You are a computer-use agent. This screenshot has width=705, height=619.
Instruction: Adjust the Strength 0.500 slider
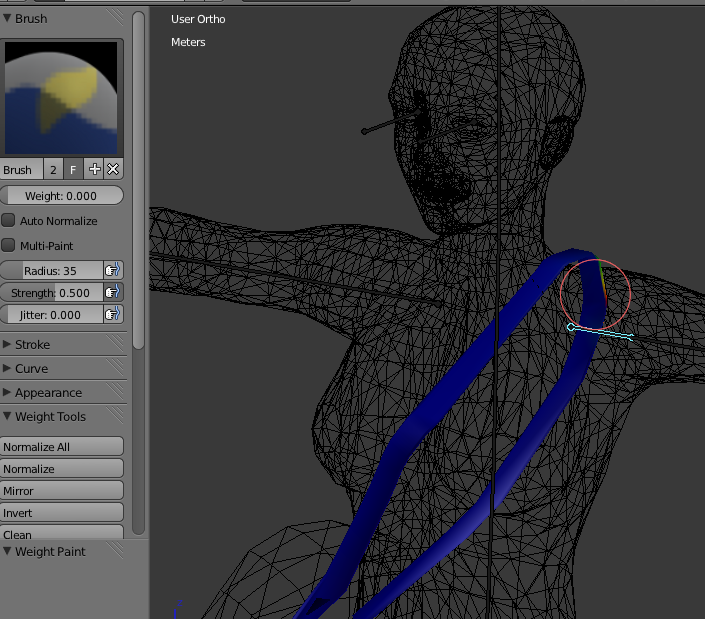click(x=51, y=293)
